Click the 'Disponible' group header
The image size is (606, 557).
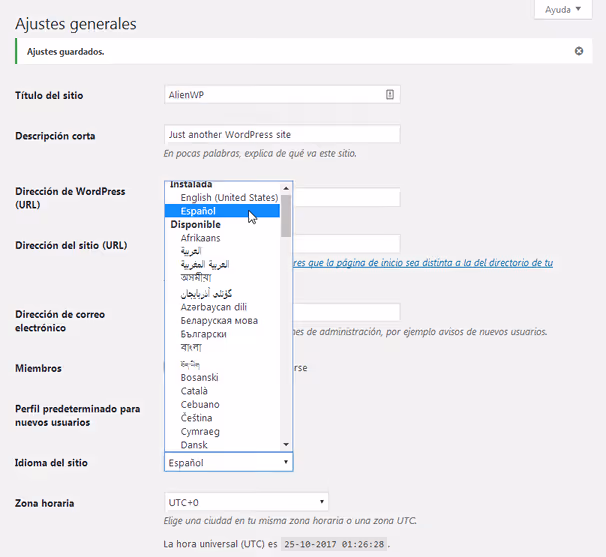point(196,225)
